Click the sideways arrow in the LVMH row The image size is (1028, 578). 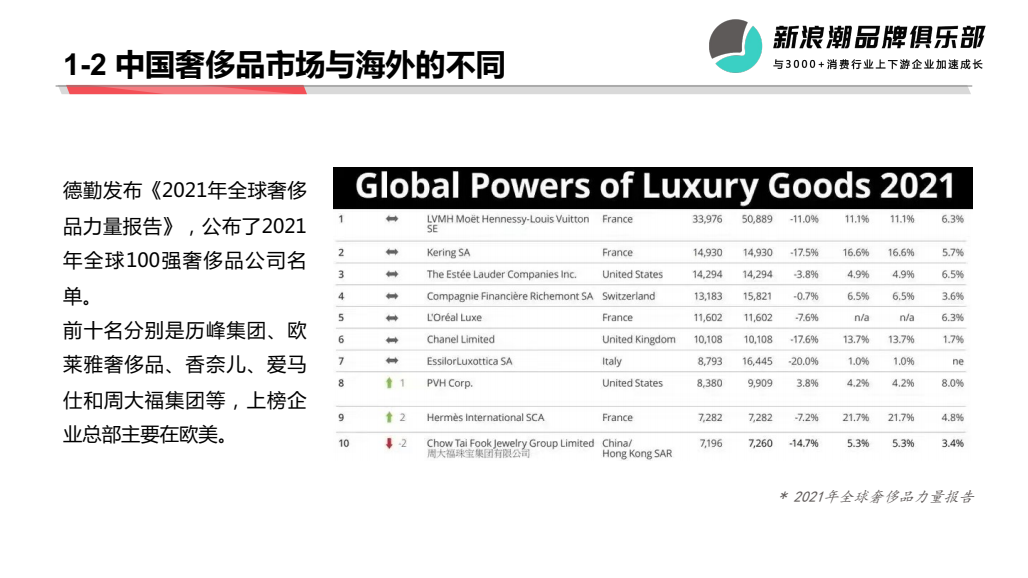[392, 219]
